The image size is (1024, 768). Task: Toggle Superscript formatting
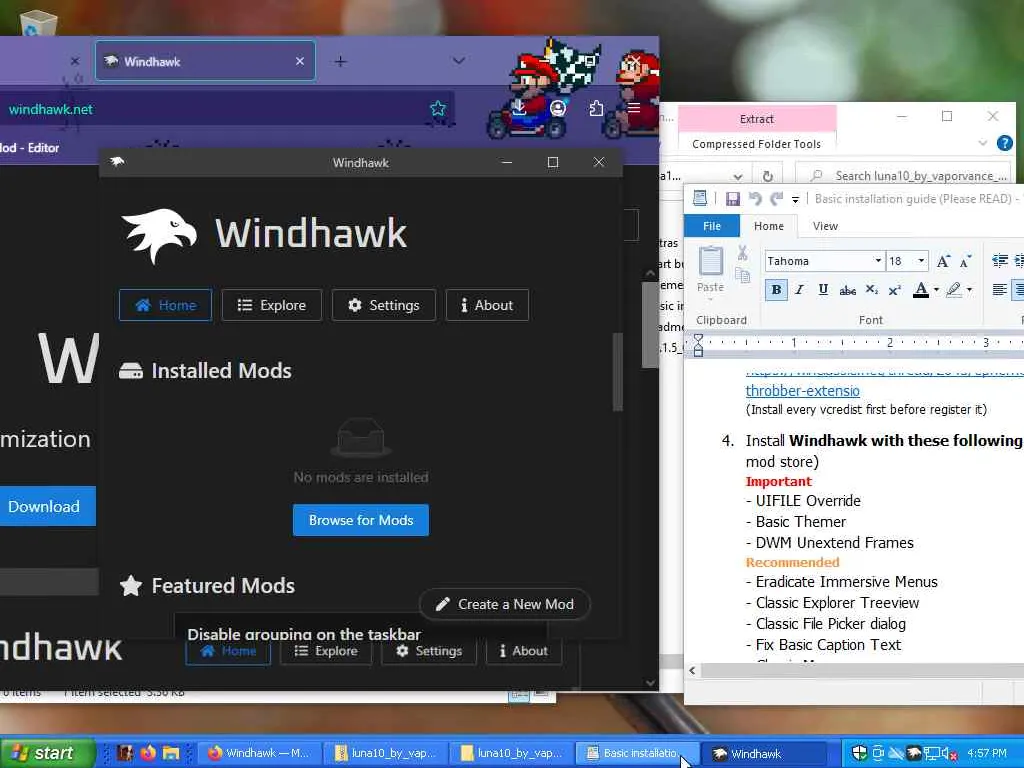tap(895, 290)
